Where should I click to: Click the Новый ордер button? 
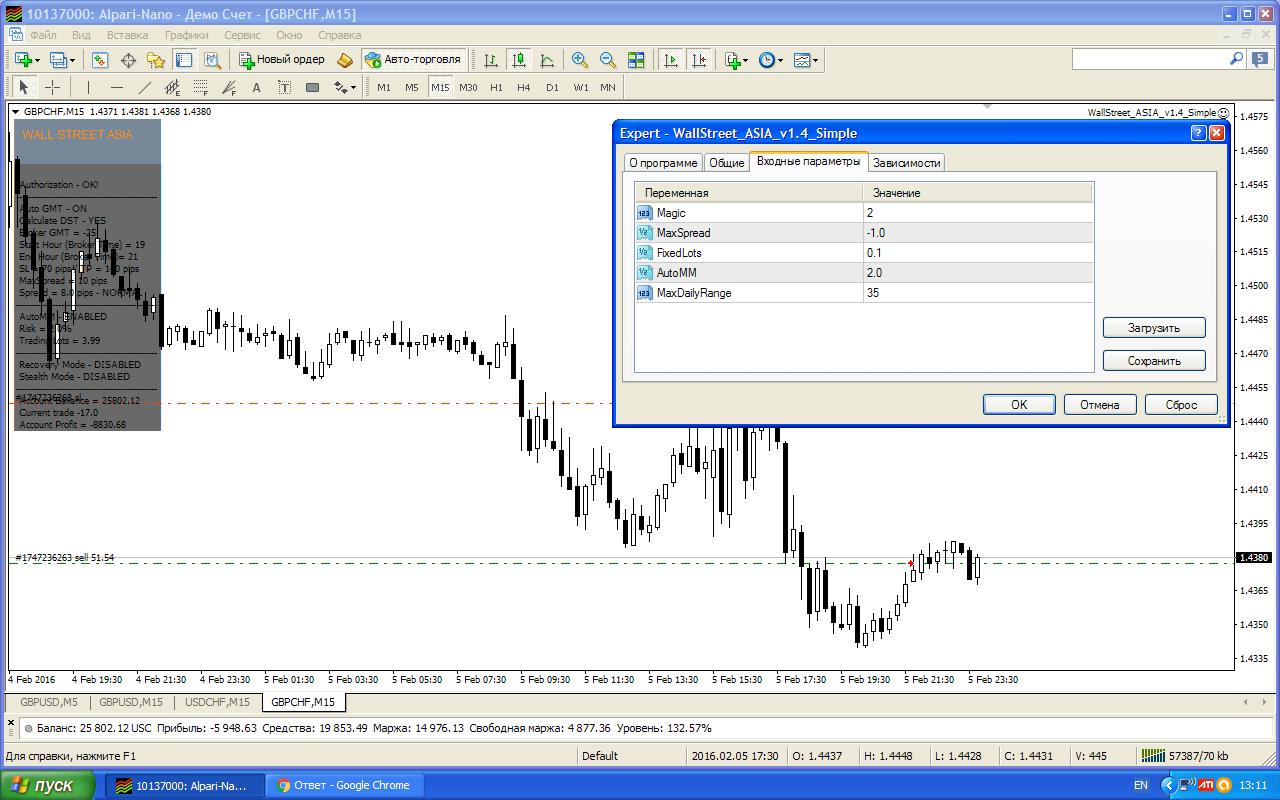tap(282, 60)
